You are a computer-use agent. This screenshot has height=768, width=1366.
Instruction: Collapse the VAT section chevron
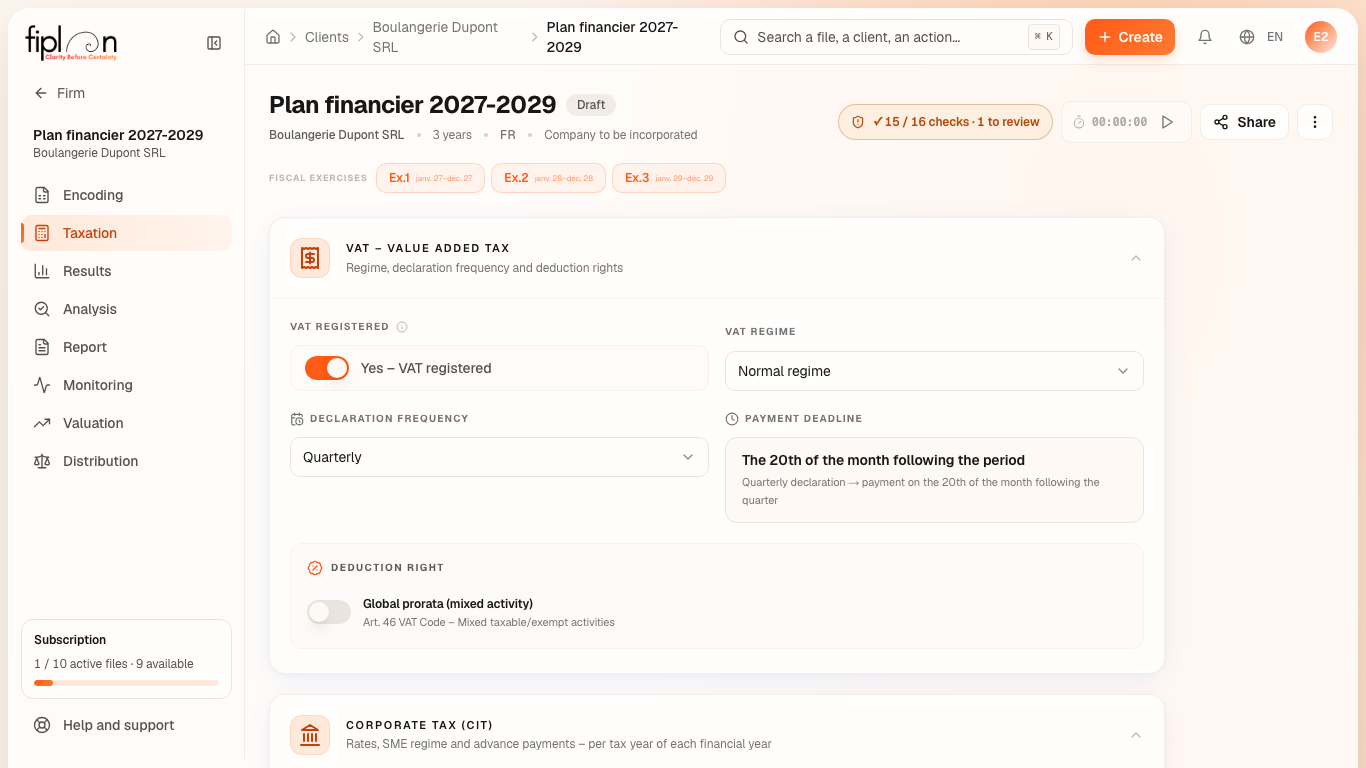tap(1136, 258)
